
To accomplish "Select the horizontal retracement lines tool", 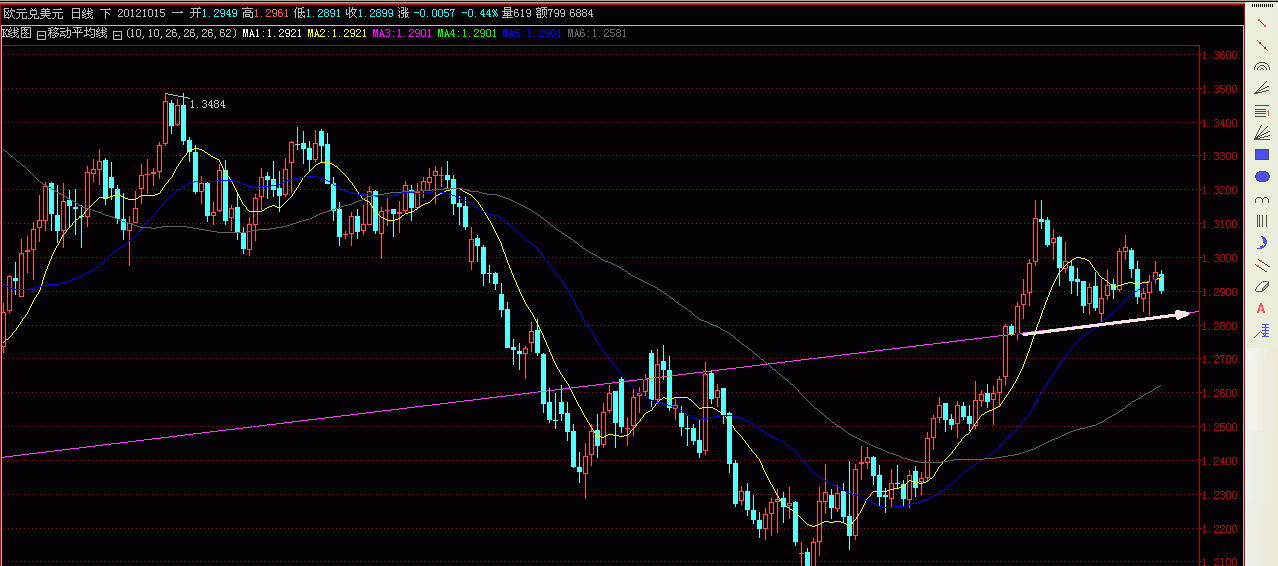I will (x=1261, y=111).
